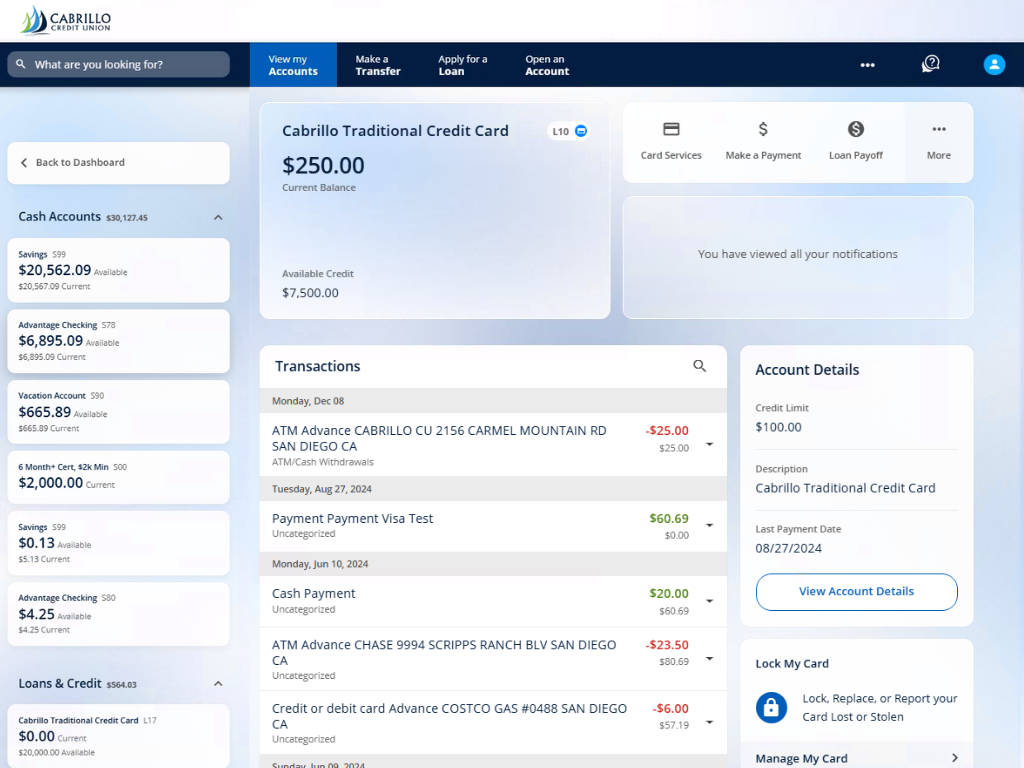This screenshot has width=1024, height=768.
Task: Collapse the Loans & Credit section
Action: coord(218,684)
